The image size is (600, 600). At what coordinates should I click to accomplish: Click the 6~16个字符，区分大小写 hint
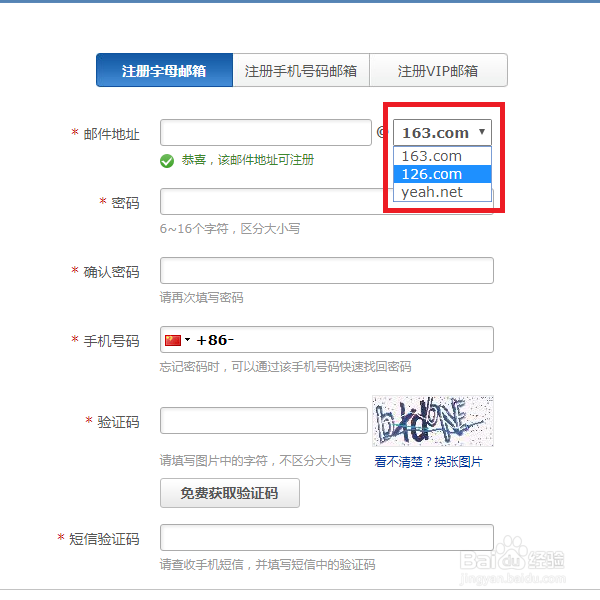[x=230, y=229]
